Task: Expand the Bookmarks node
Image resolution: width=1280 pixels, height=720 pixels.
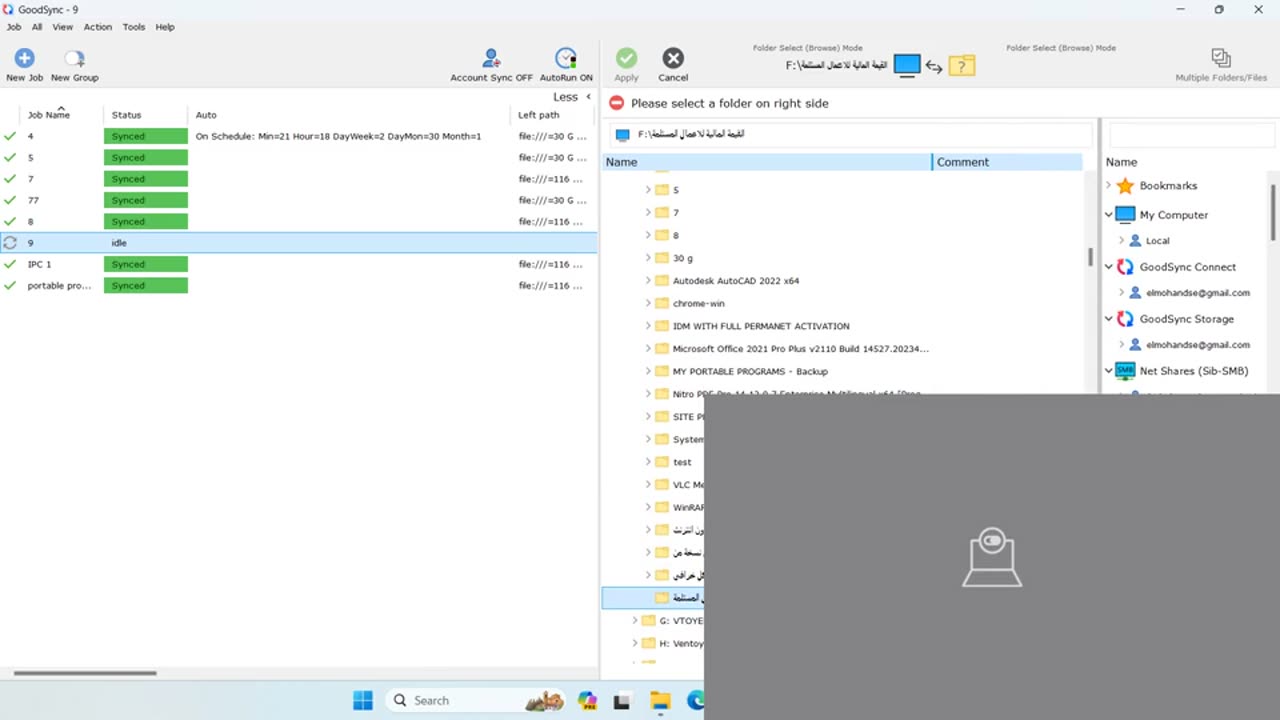Action: tap(1108, 186)
